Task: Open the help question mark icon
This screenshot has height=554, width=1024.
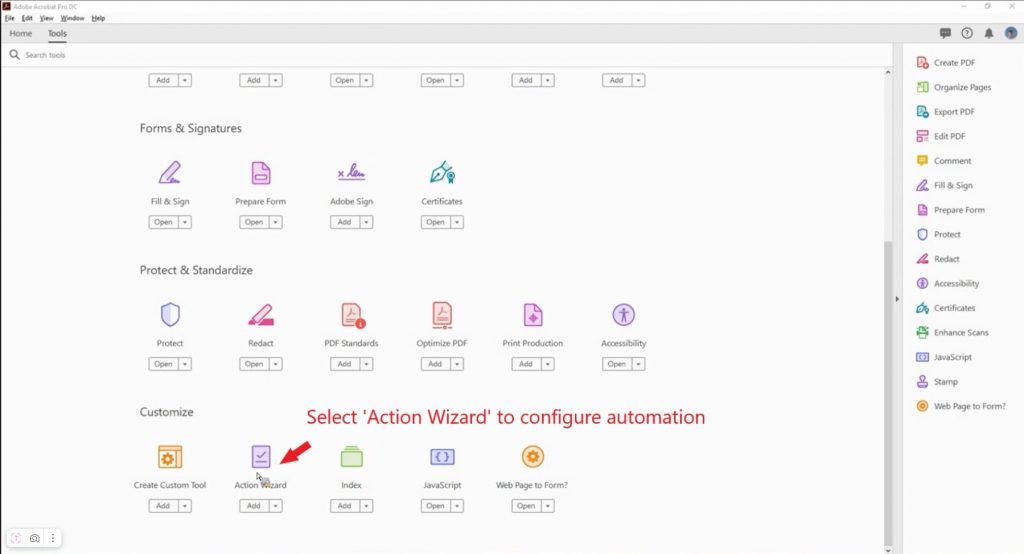Action: (967, 33)
